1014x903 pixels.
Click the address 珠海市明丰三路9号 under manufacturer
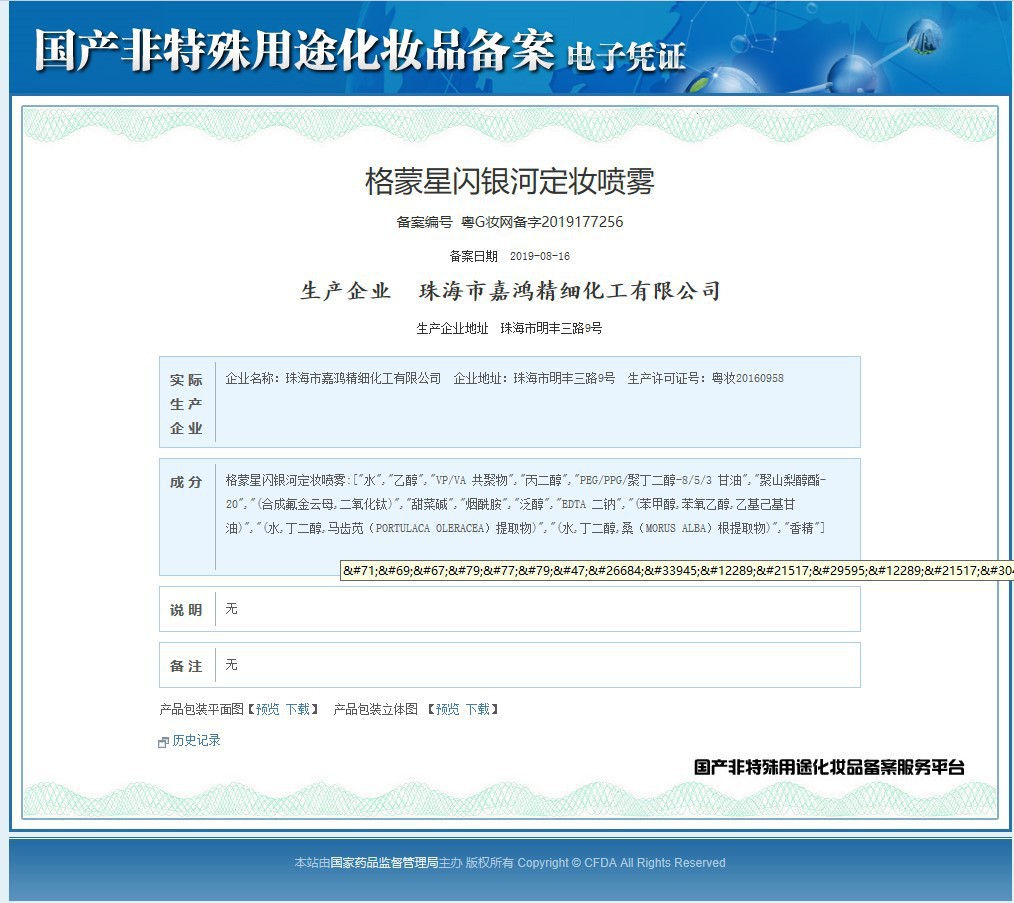[x=551, y=329]
